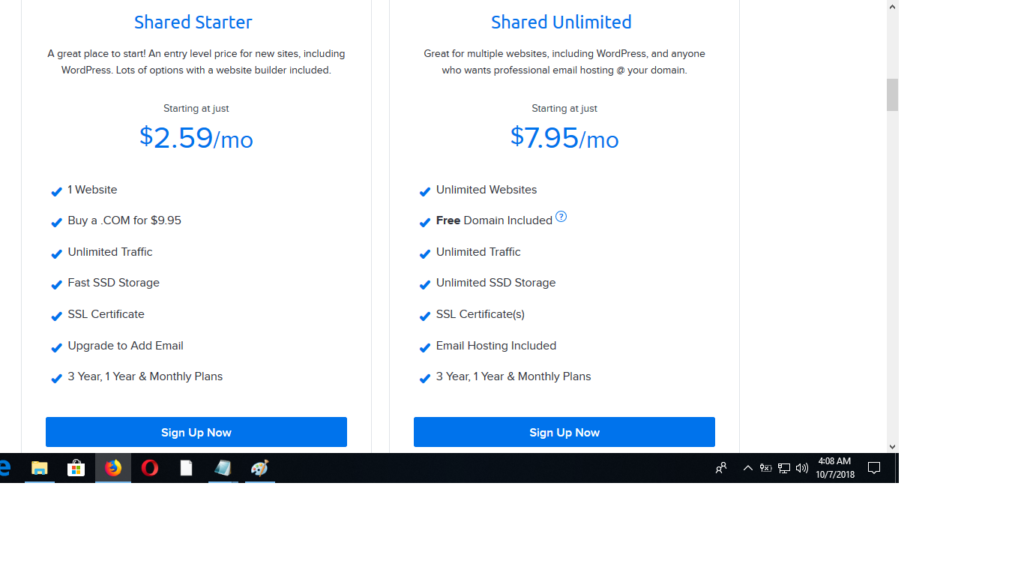Click 'Buy a .COM for $9.95'

[x=124, y=221]
